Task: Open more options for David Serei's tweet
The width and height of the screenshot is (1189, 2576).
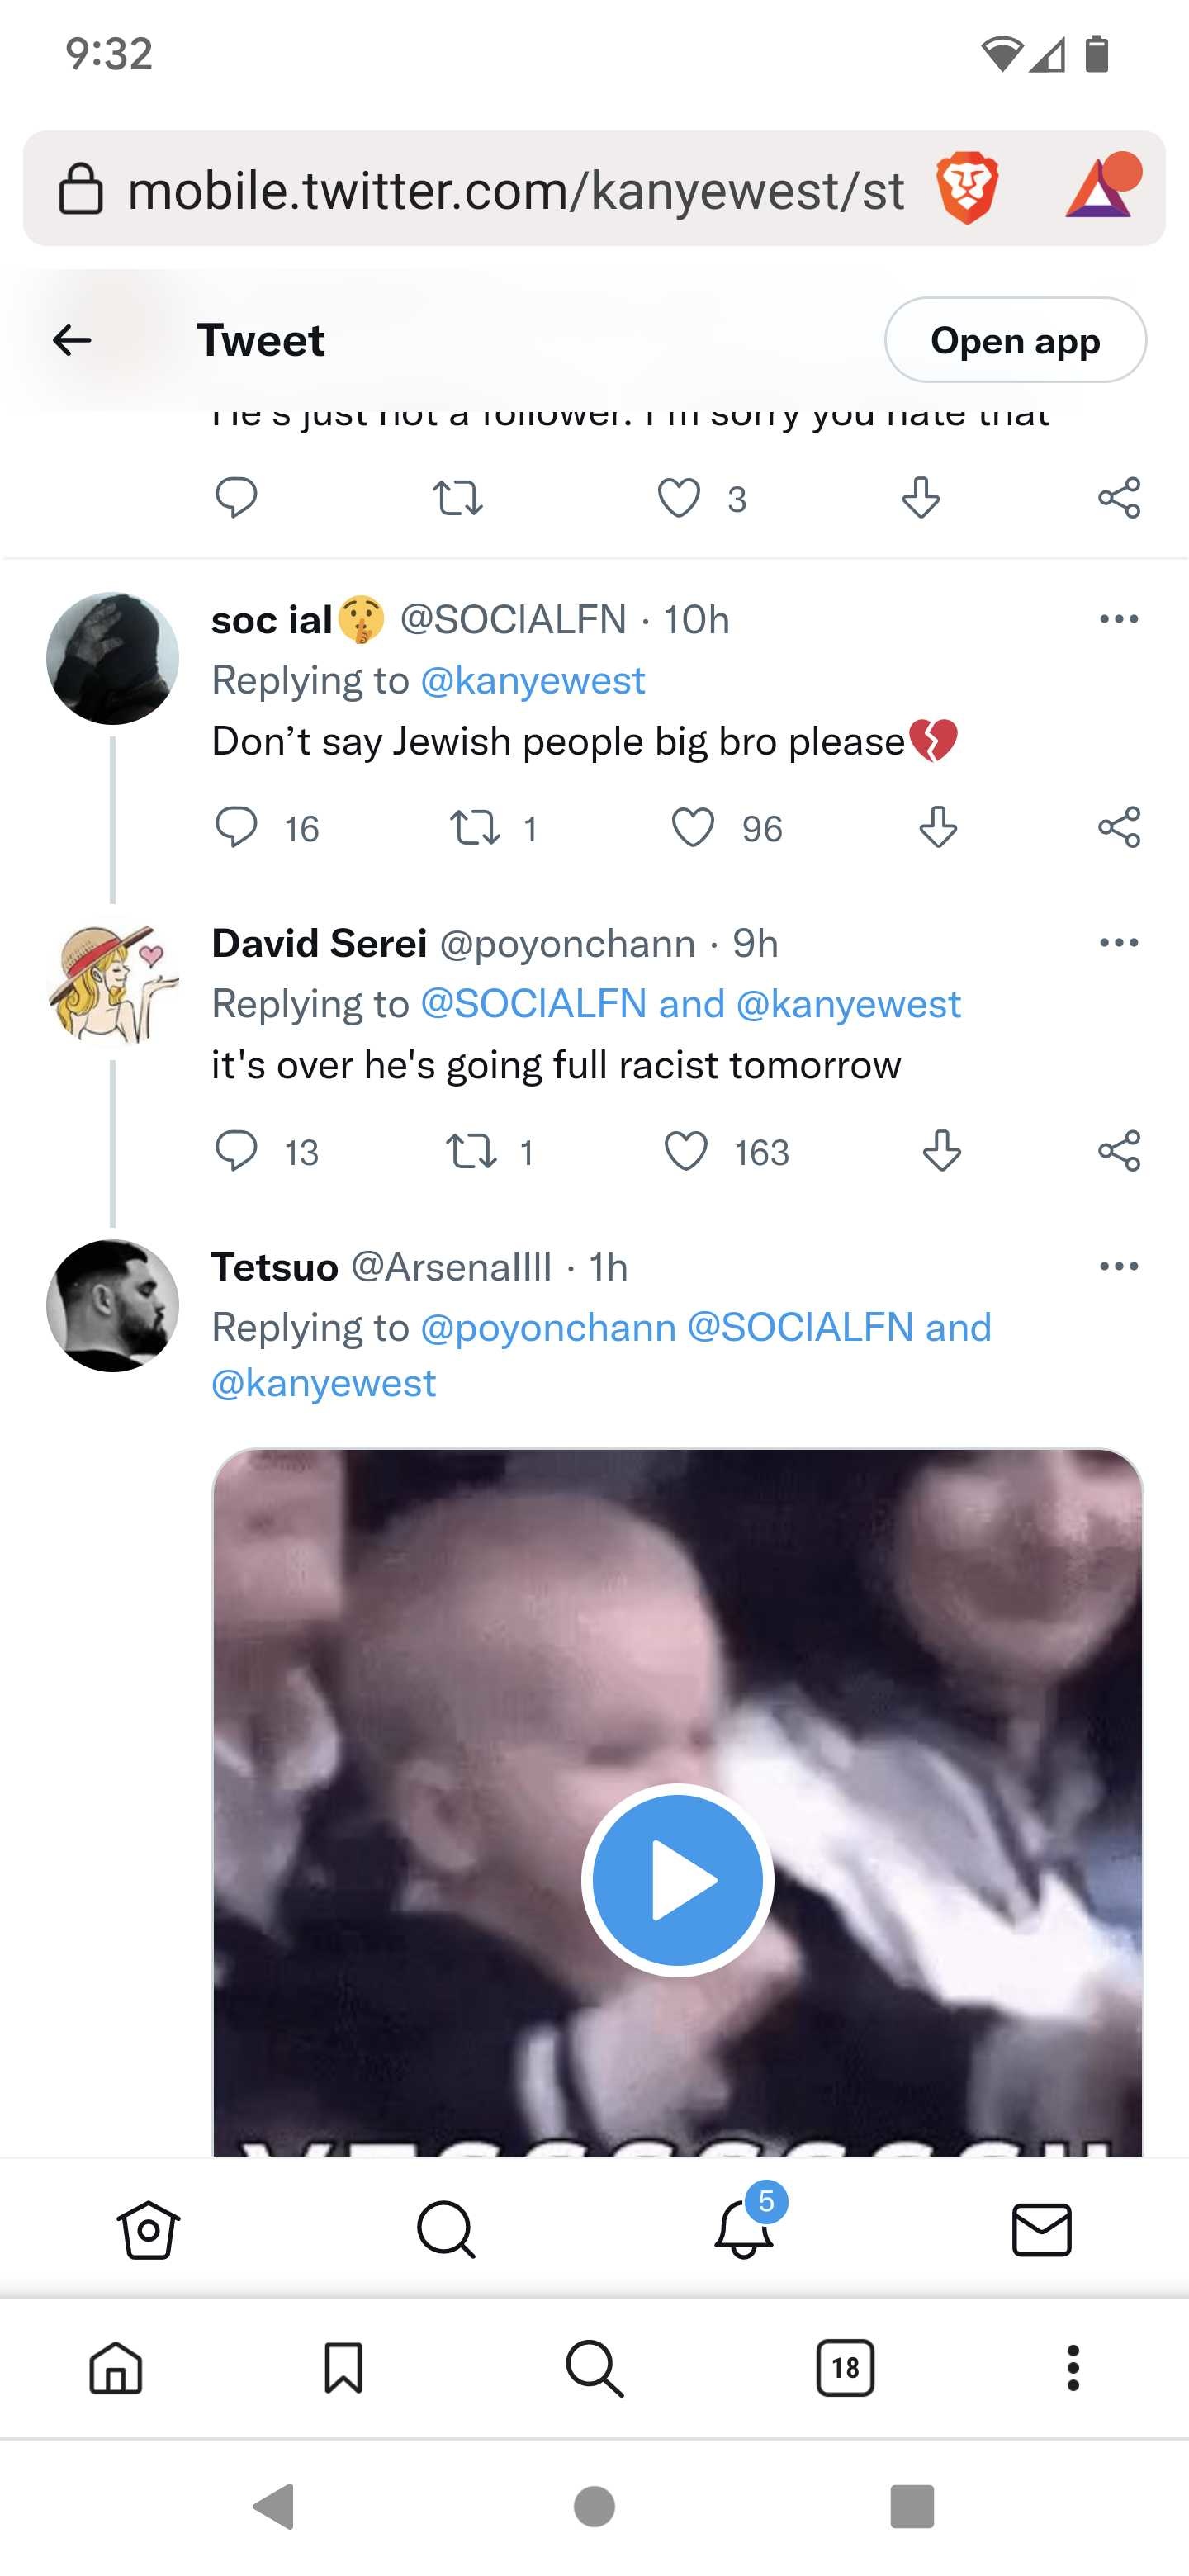Action: click(x=1118, y=942)
